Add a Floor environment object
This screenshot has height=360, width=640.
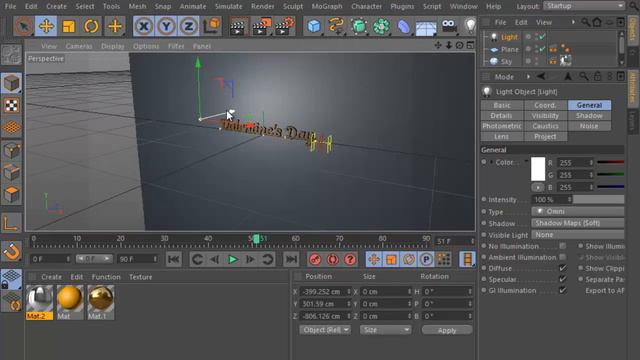click(x=426, y=26)
